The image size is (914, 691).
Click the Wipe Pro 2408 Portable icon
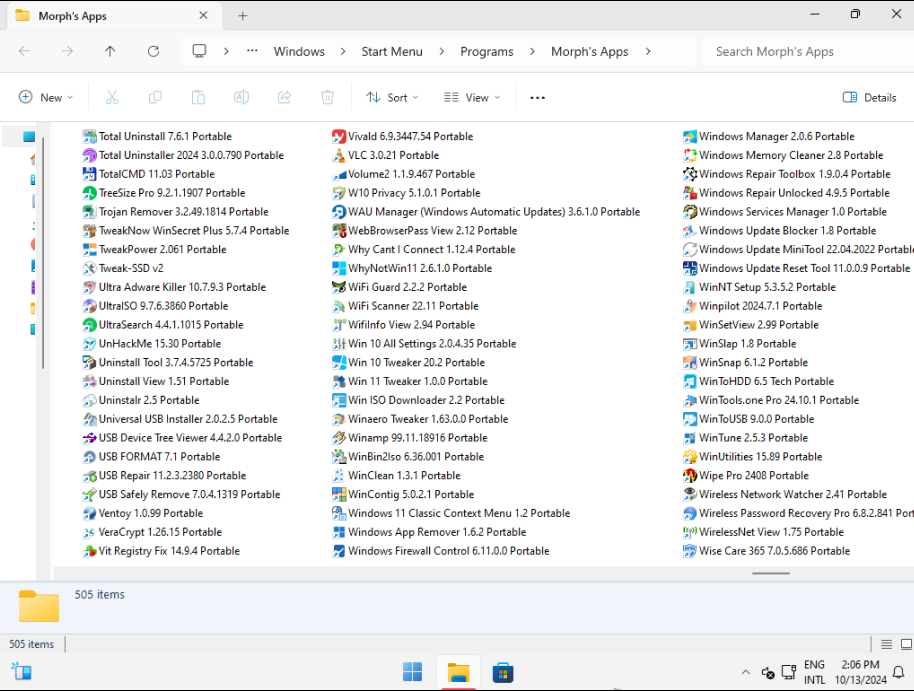[x=690, y=476]
